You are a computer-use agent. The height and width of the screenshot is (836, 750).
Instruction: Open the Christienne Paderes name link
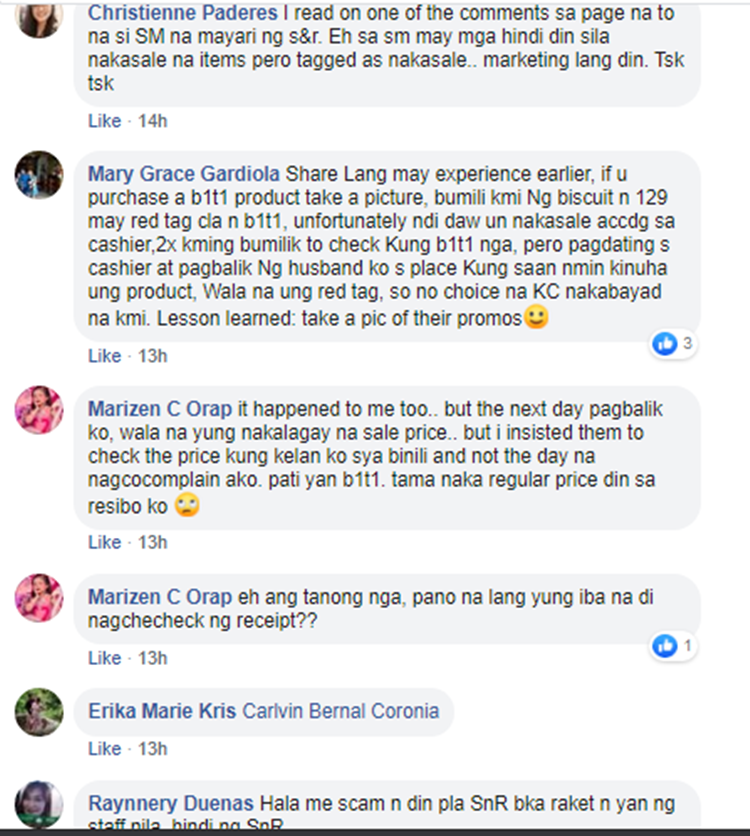pyautogui.click(x=183, y=13)
